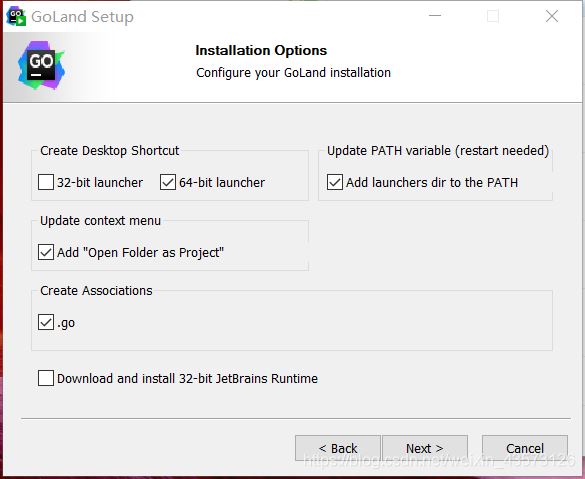Go to the previous step with Back

[338, 448]
